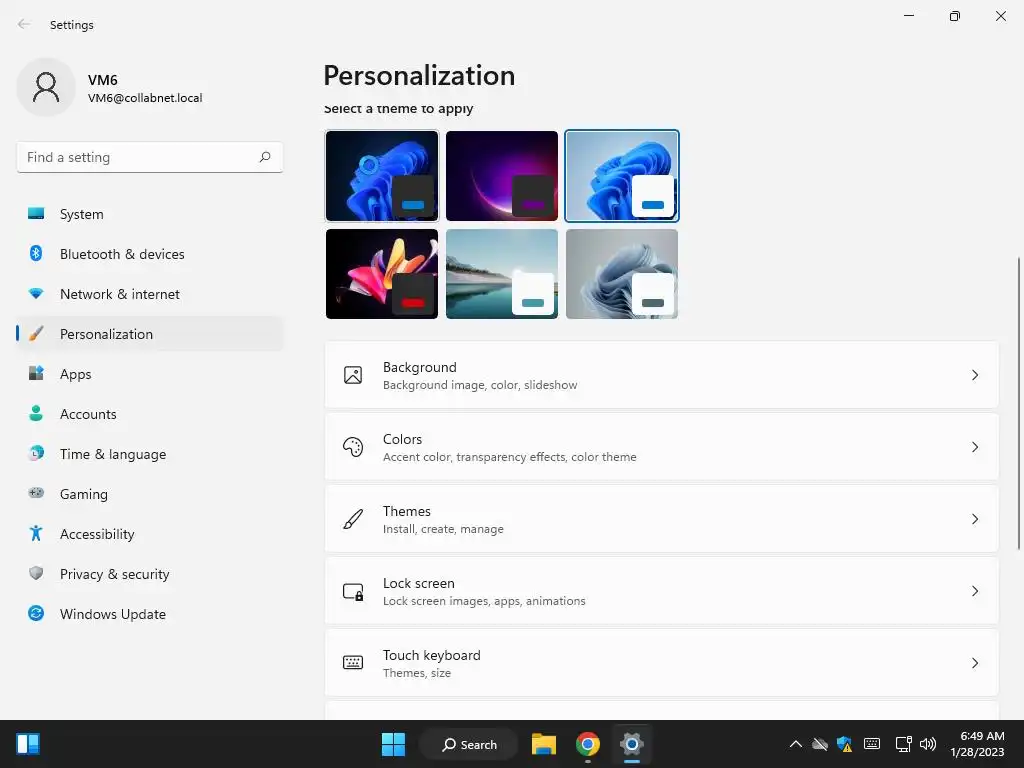This screenshot has height=768, width=1024.
Task: Click the Network wifi icon in sidebar
Action: (36, 294)
